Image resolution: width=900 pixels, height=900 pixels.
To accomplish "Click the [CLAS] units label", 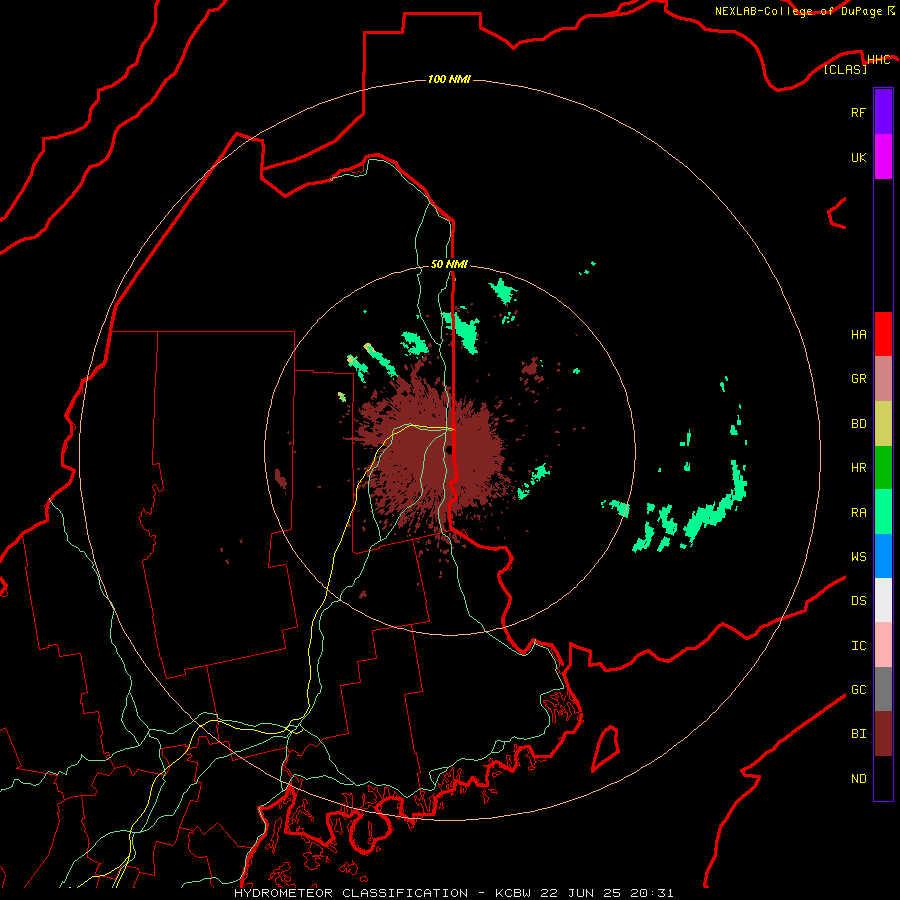I will coord(845,69).
